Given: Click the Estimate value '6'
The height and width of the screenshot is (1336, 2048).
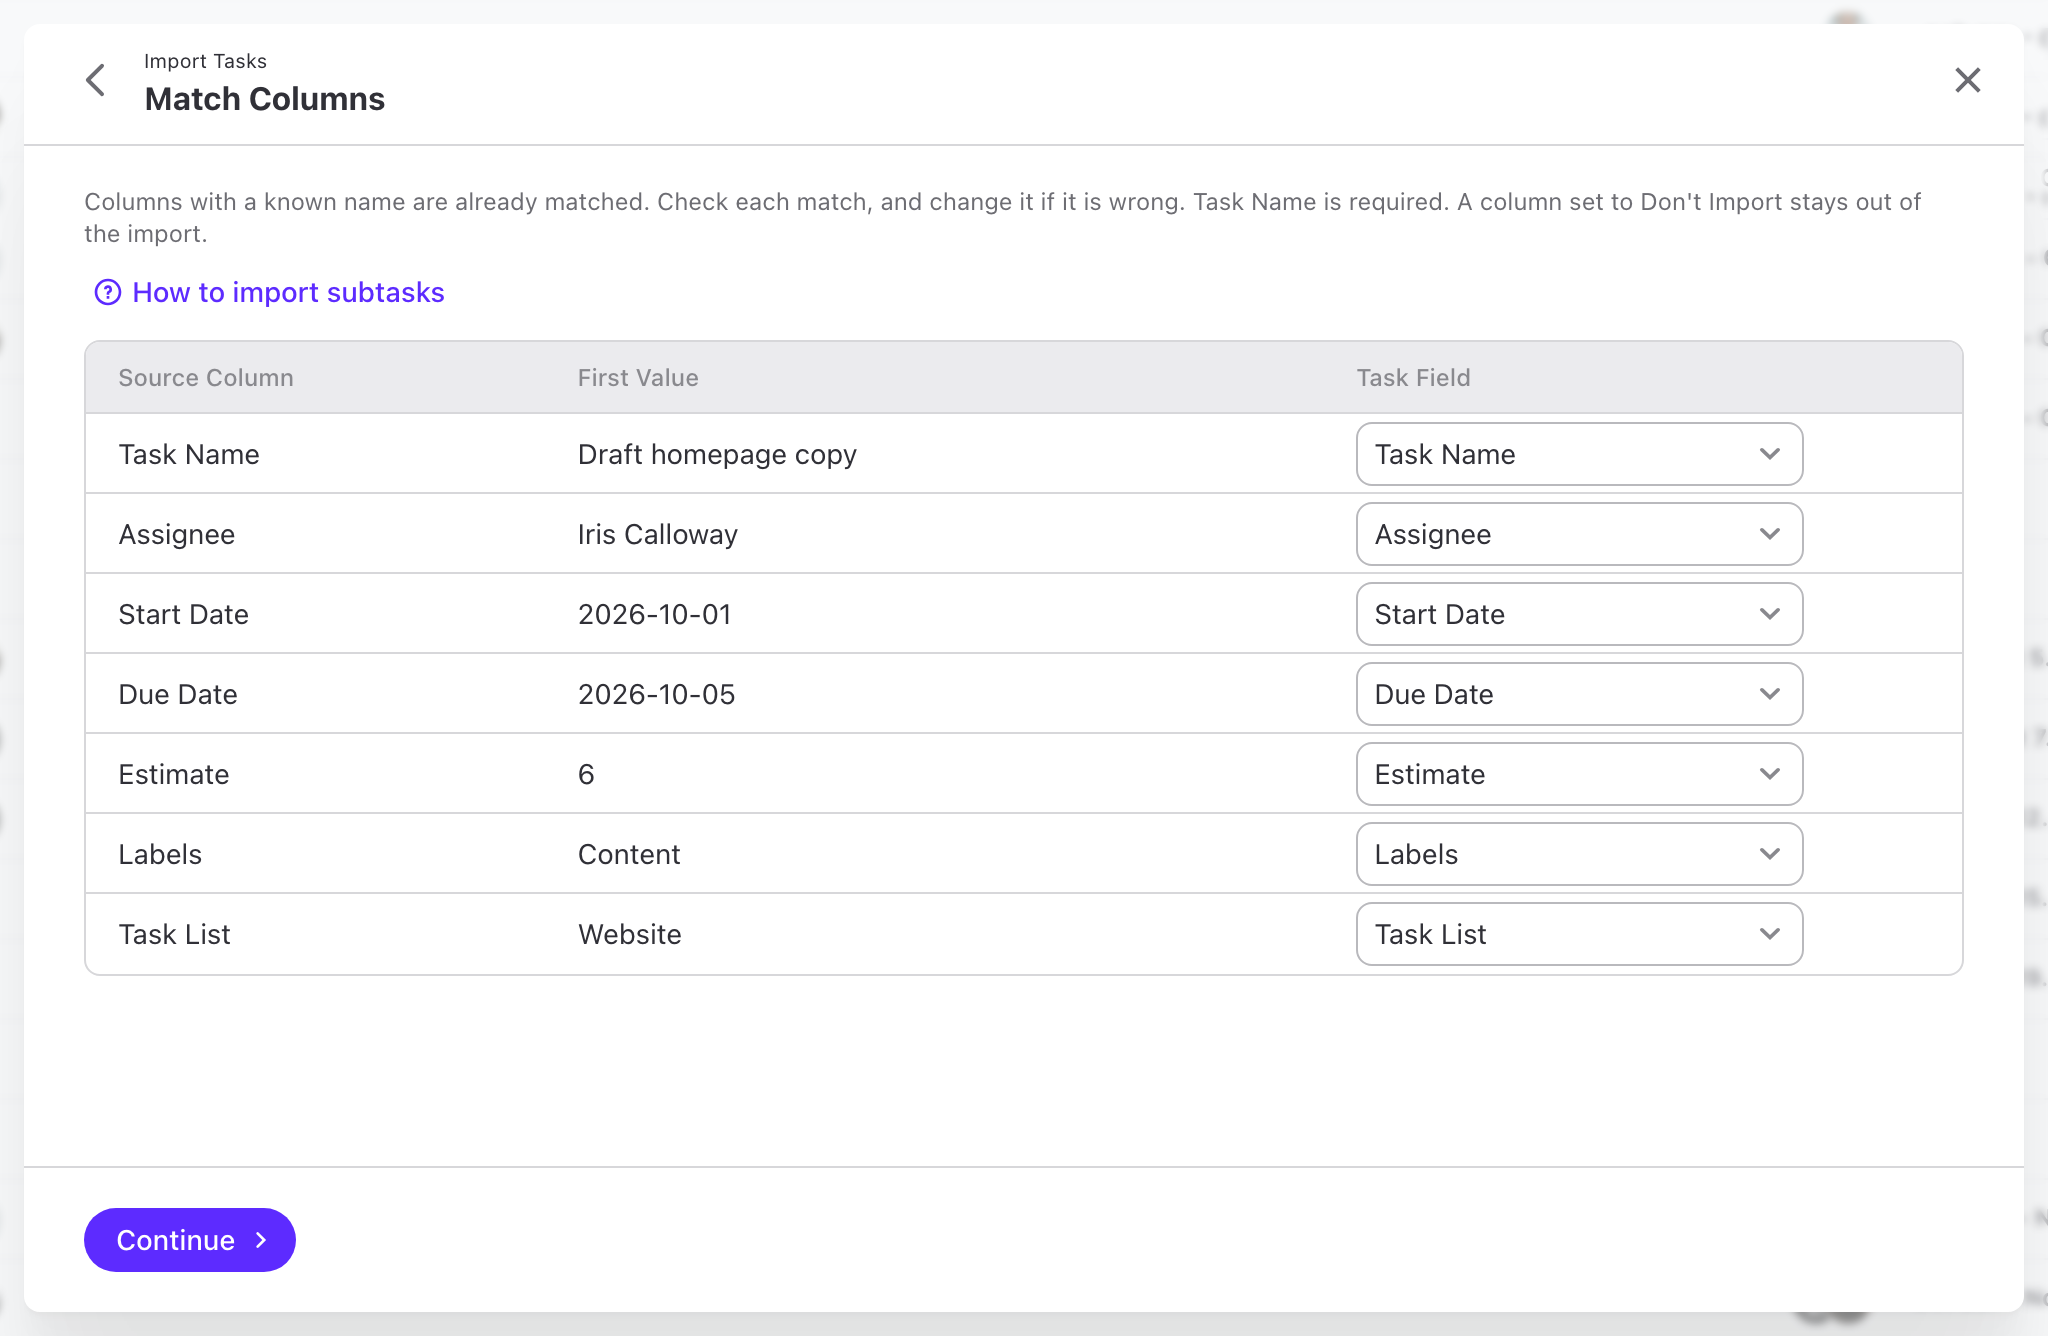Looking at the screenshot, I should [586, 774].
